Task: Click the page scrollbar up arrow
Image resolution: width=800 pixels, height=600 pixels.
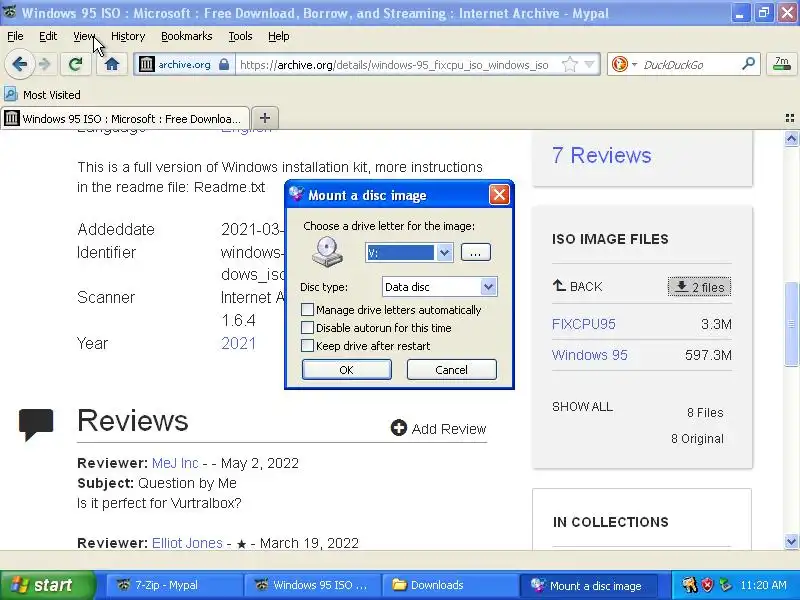Action: [x=791, y=138]
